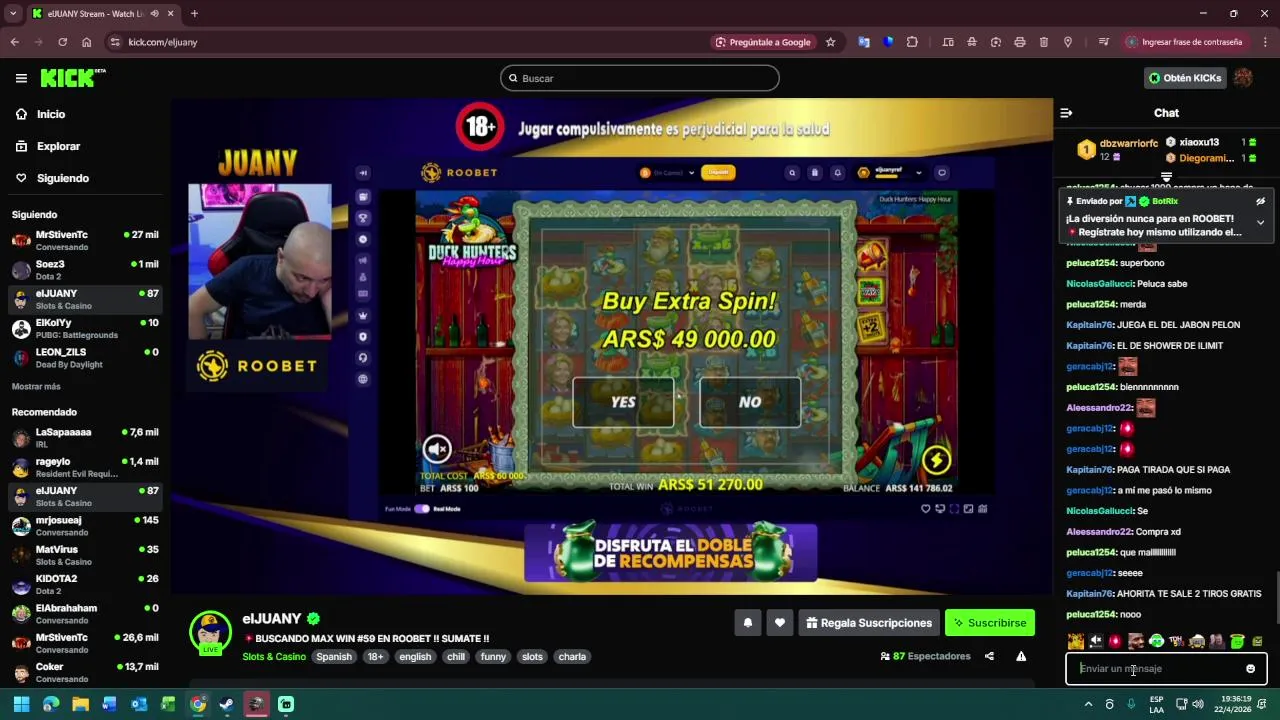Select the Spanish tag
The image size is (1280, 720).
click(x=334, y=657)
